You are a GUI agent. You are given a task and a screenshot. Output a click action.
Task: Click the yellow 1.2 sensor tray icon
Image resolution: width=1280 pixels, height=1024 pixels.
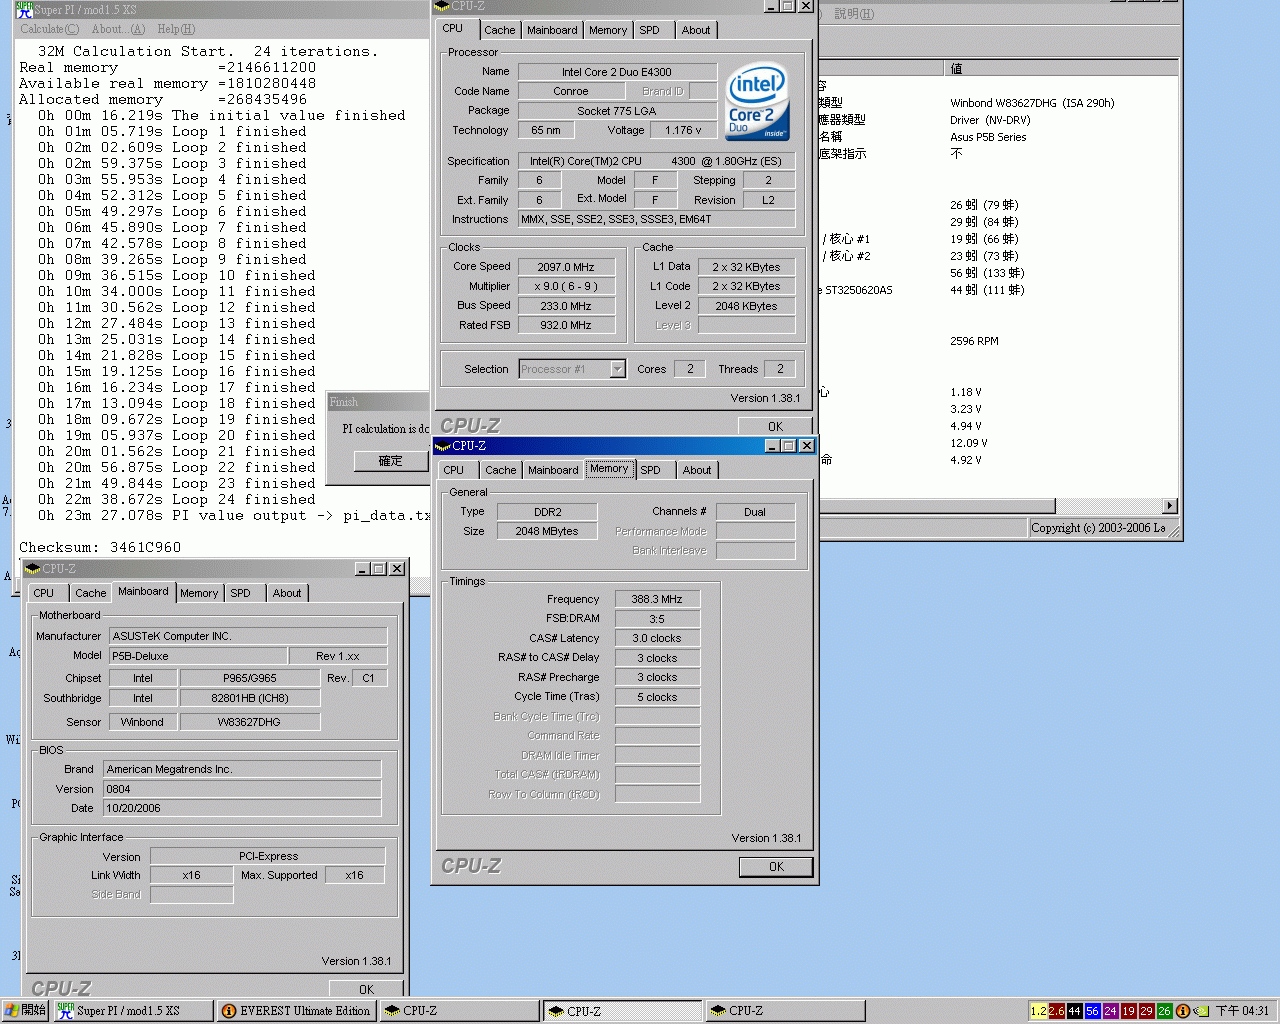tap(1038, 1011)
